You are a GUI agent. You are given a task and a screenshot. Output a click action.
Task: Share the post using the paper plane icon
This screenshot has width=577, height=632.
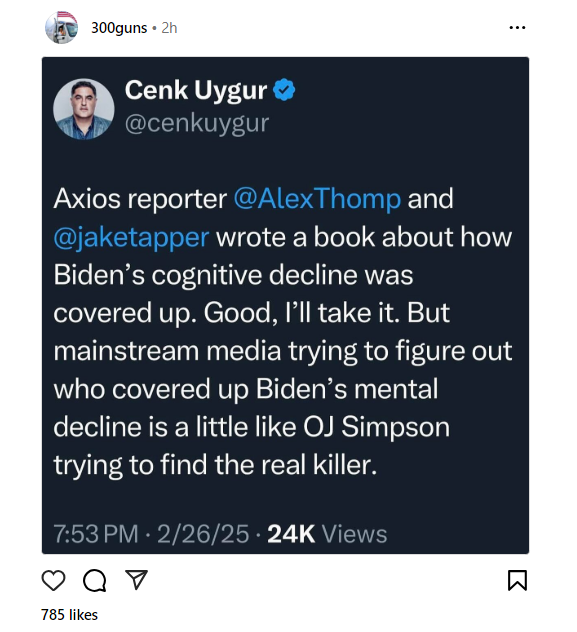[137, 580]
